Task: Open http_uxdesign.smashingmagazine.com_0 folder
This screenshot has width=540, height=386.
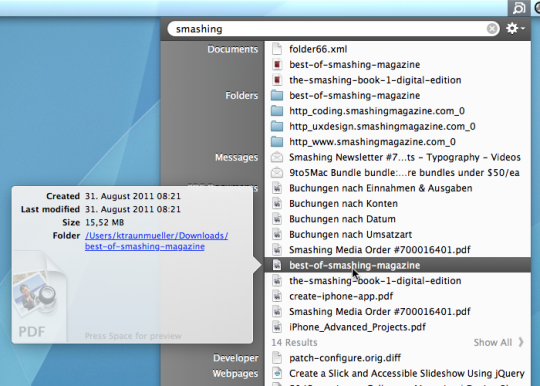Action: click(x=382, y=126)
